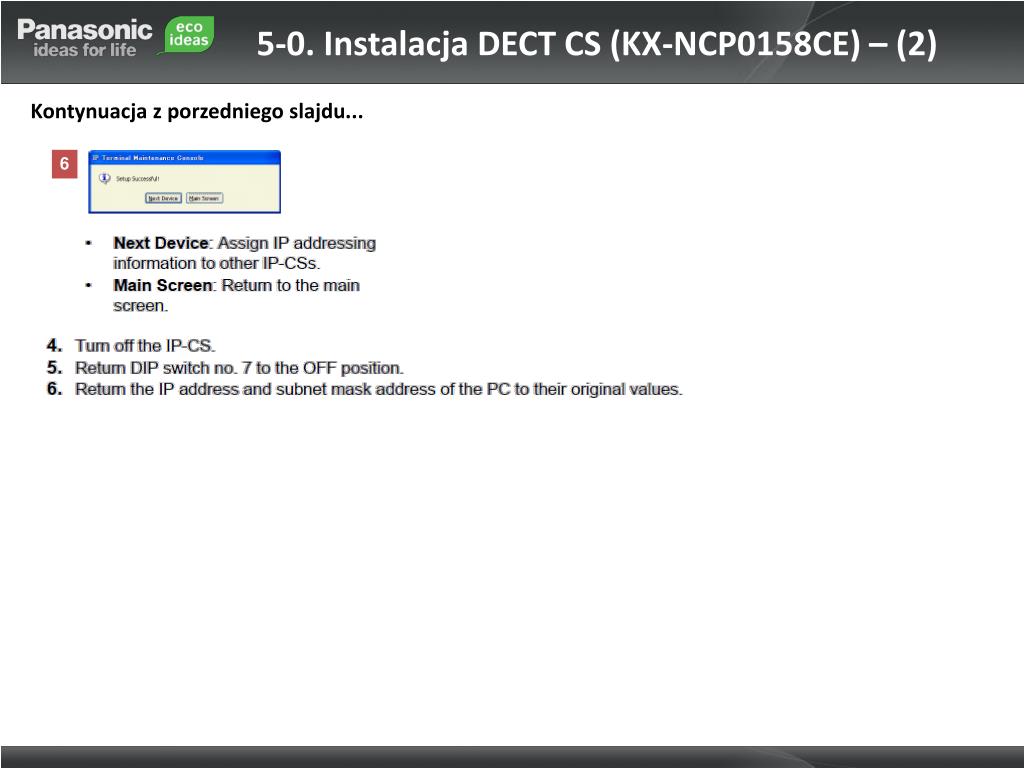Click the Next Device button in dialog
Viewport: 1024px width, 768px height.
(x=163, y=198)
